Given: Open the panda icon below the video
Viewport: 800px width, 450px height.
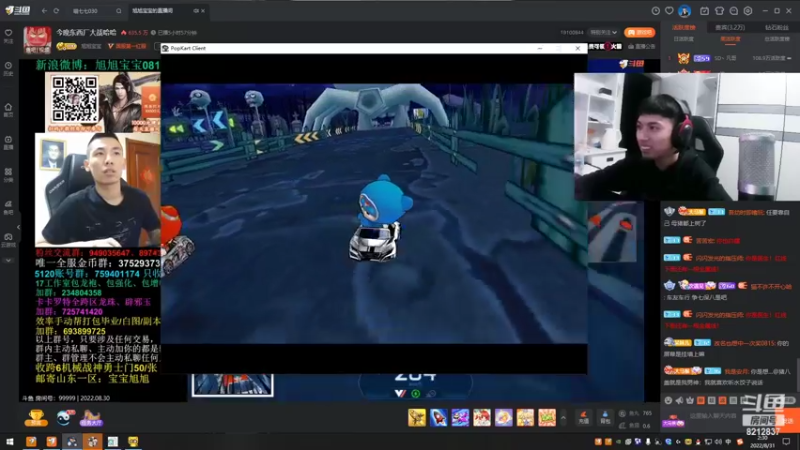Looking at the screenshot, I should (x=64, y=418).
